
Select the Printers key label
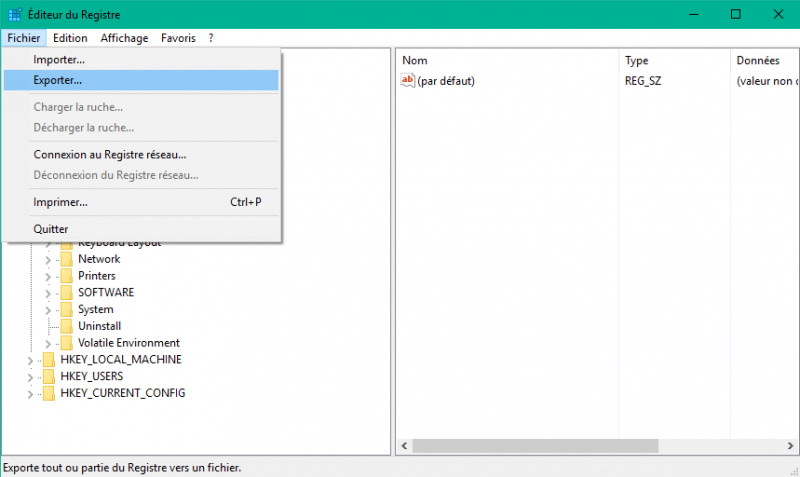(97, 276)
